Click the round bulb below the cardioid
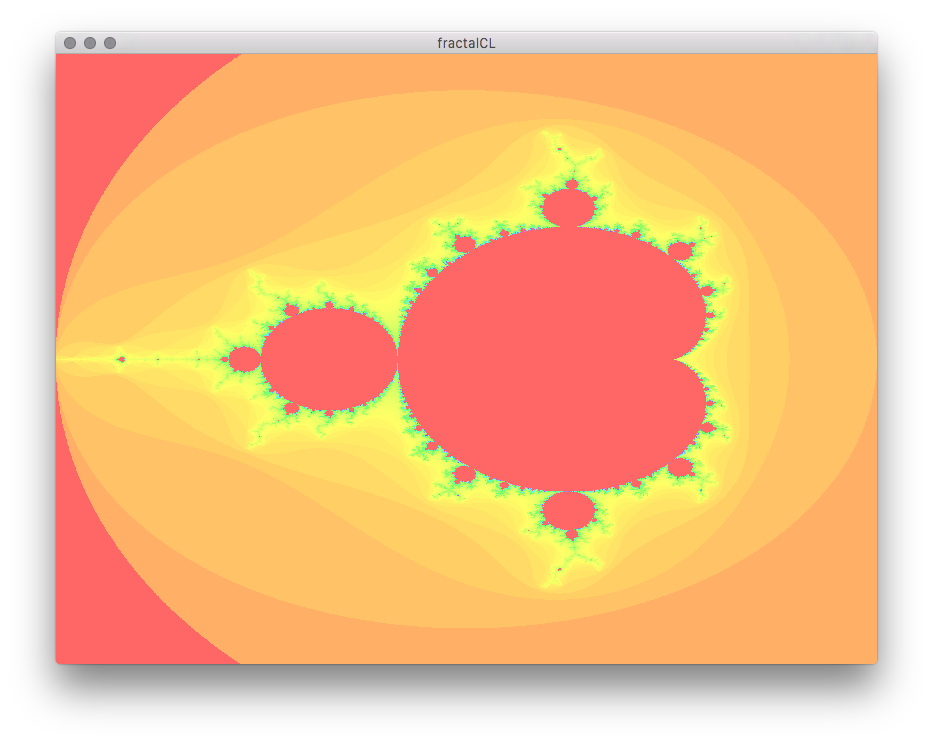 (x=569, y=510)
